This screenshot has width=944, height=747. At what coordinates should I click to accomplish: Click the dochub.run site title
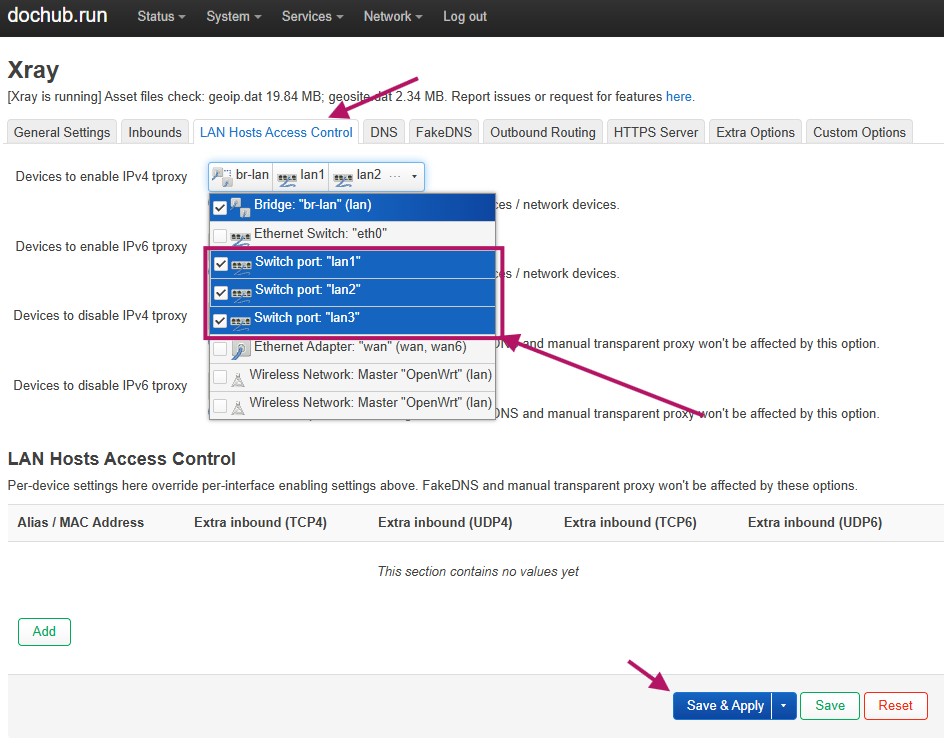click(x=57, y=15)
